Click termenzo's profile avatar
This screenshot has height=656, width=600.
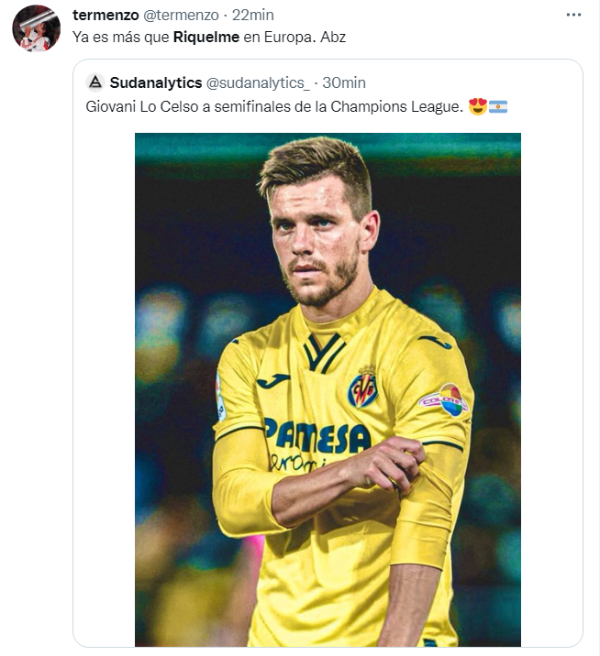tap(36, 28)
